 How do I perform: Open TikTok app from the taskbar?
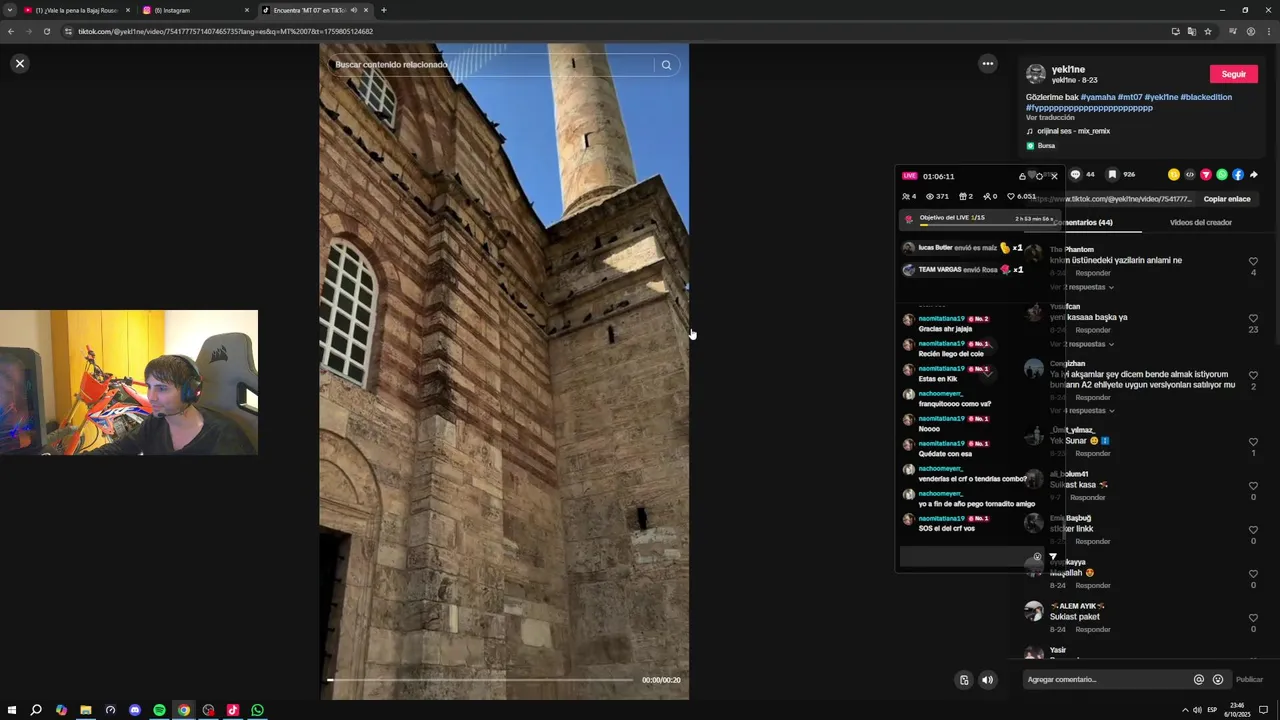(233, 710)
